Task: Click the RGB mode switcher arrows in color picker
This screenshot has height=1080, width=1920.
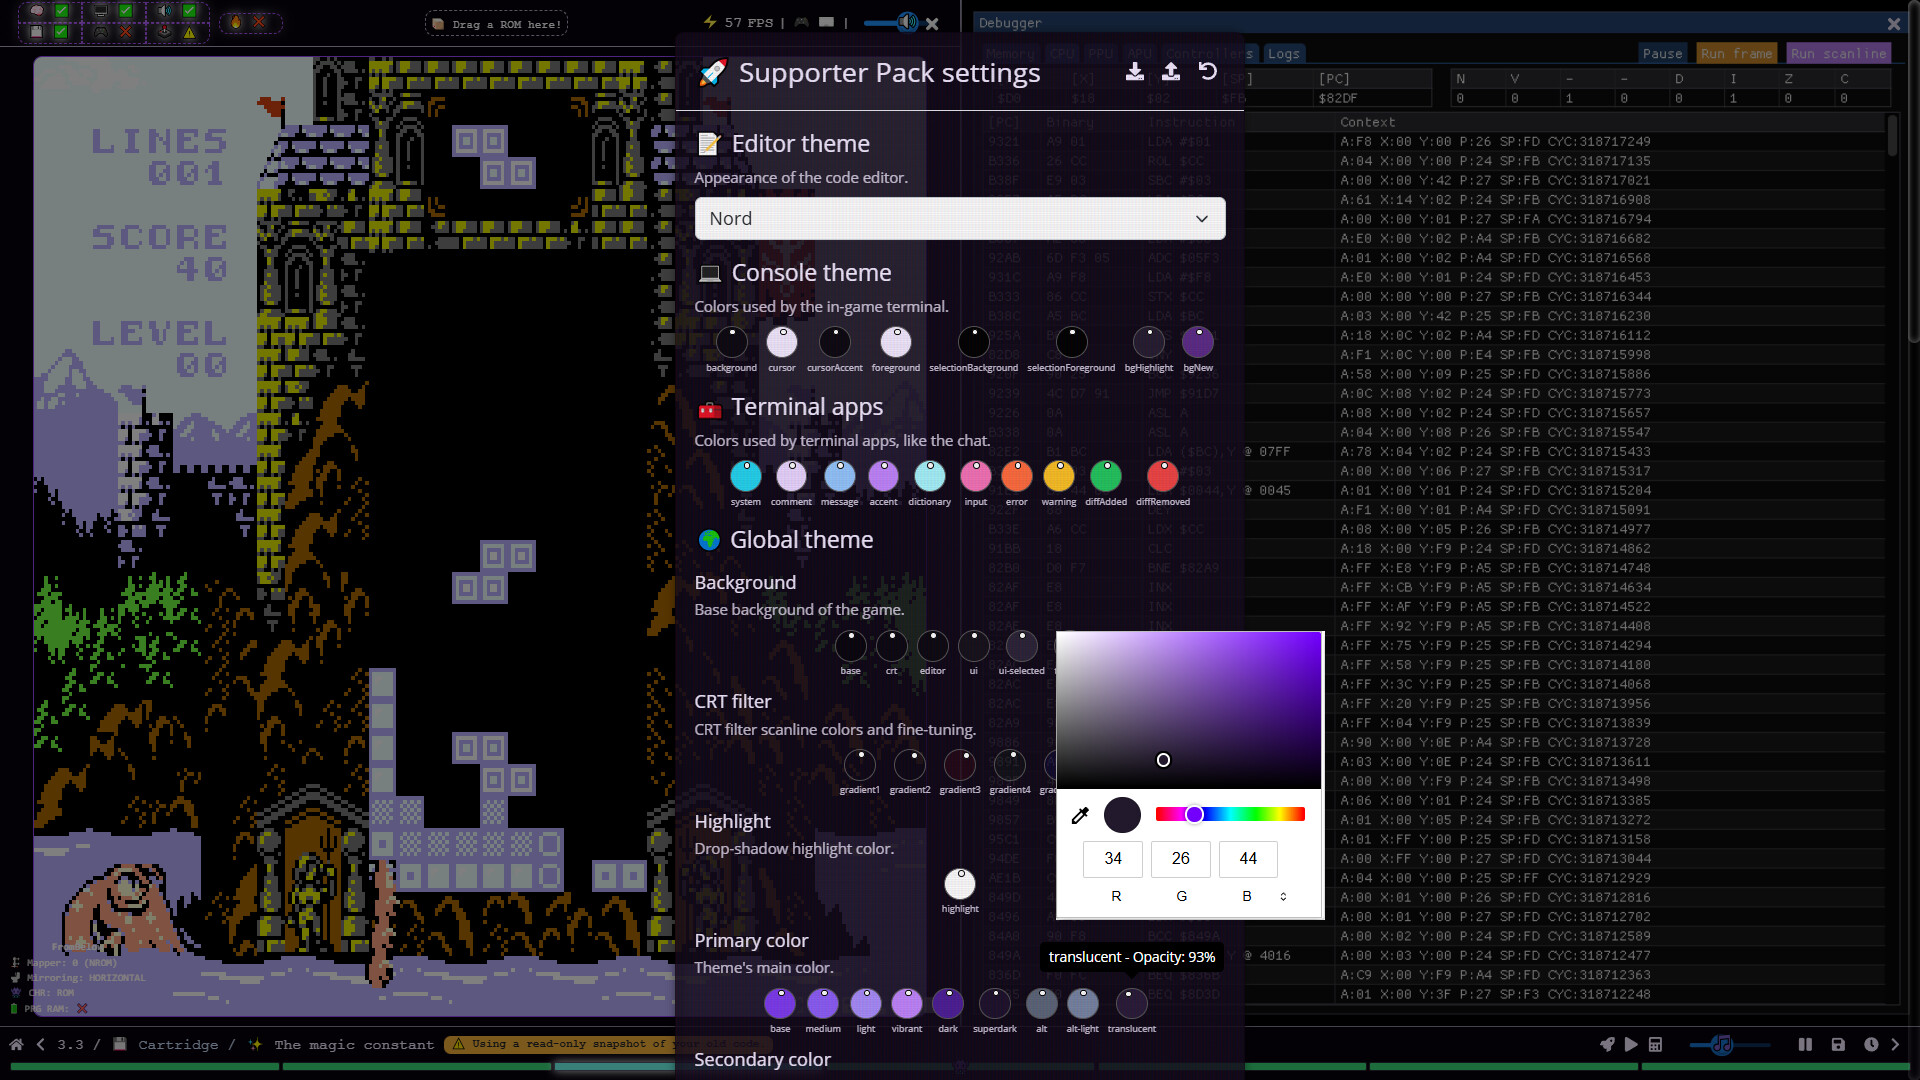Action: click(x=1284, y=896)
